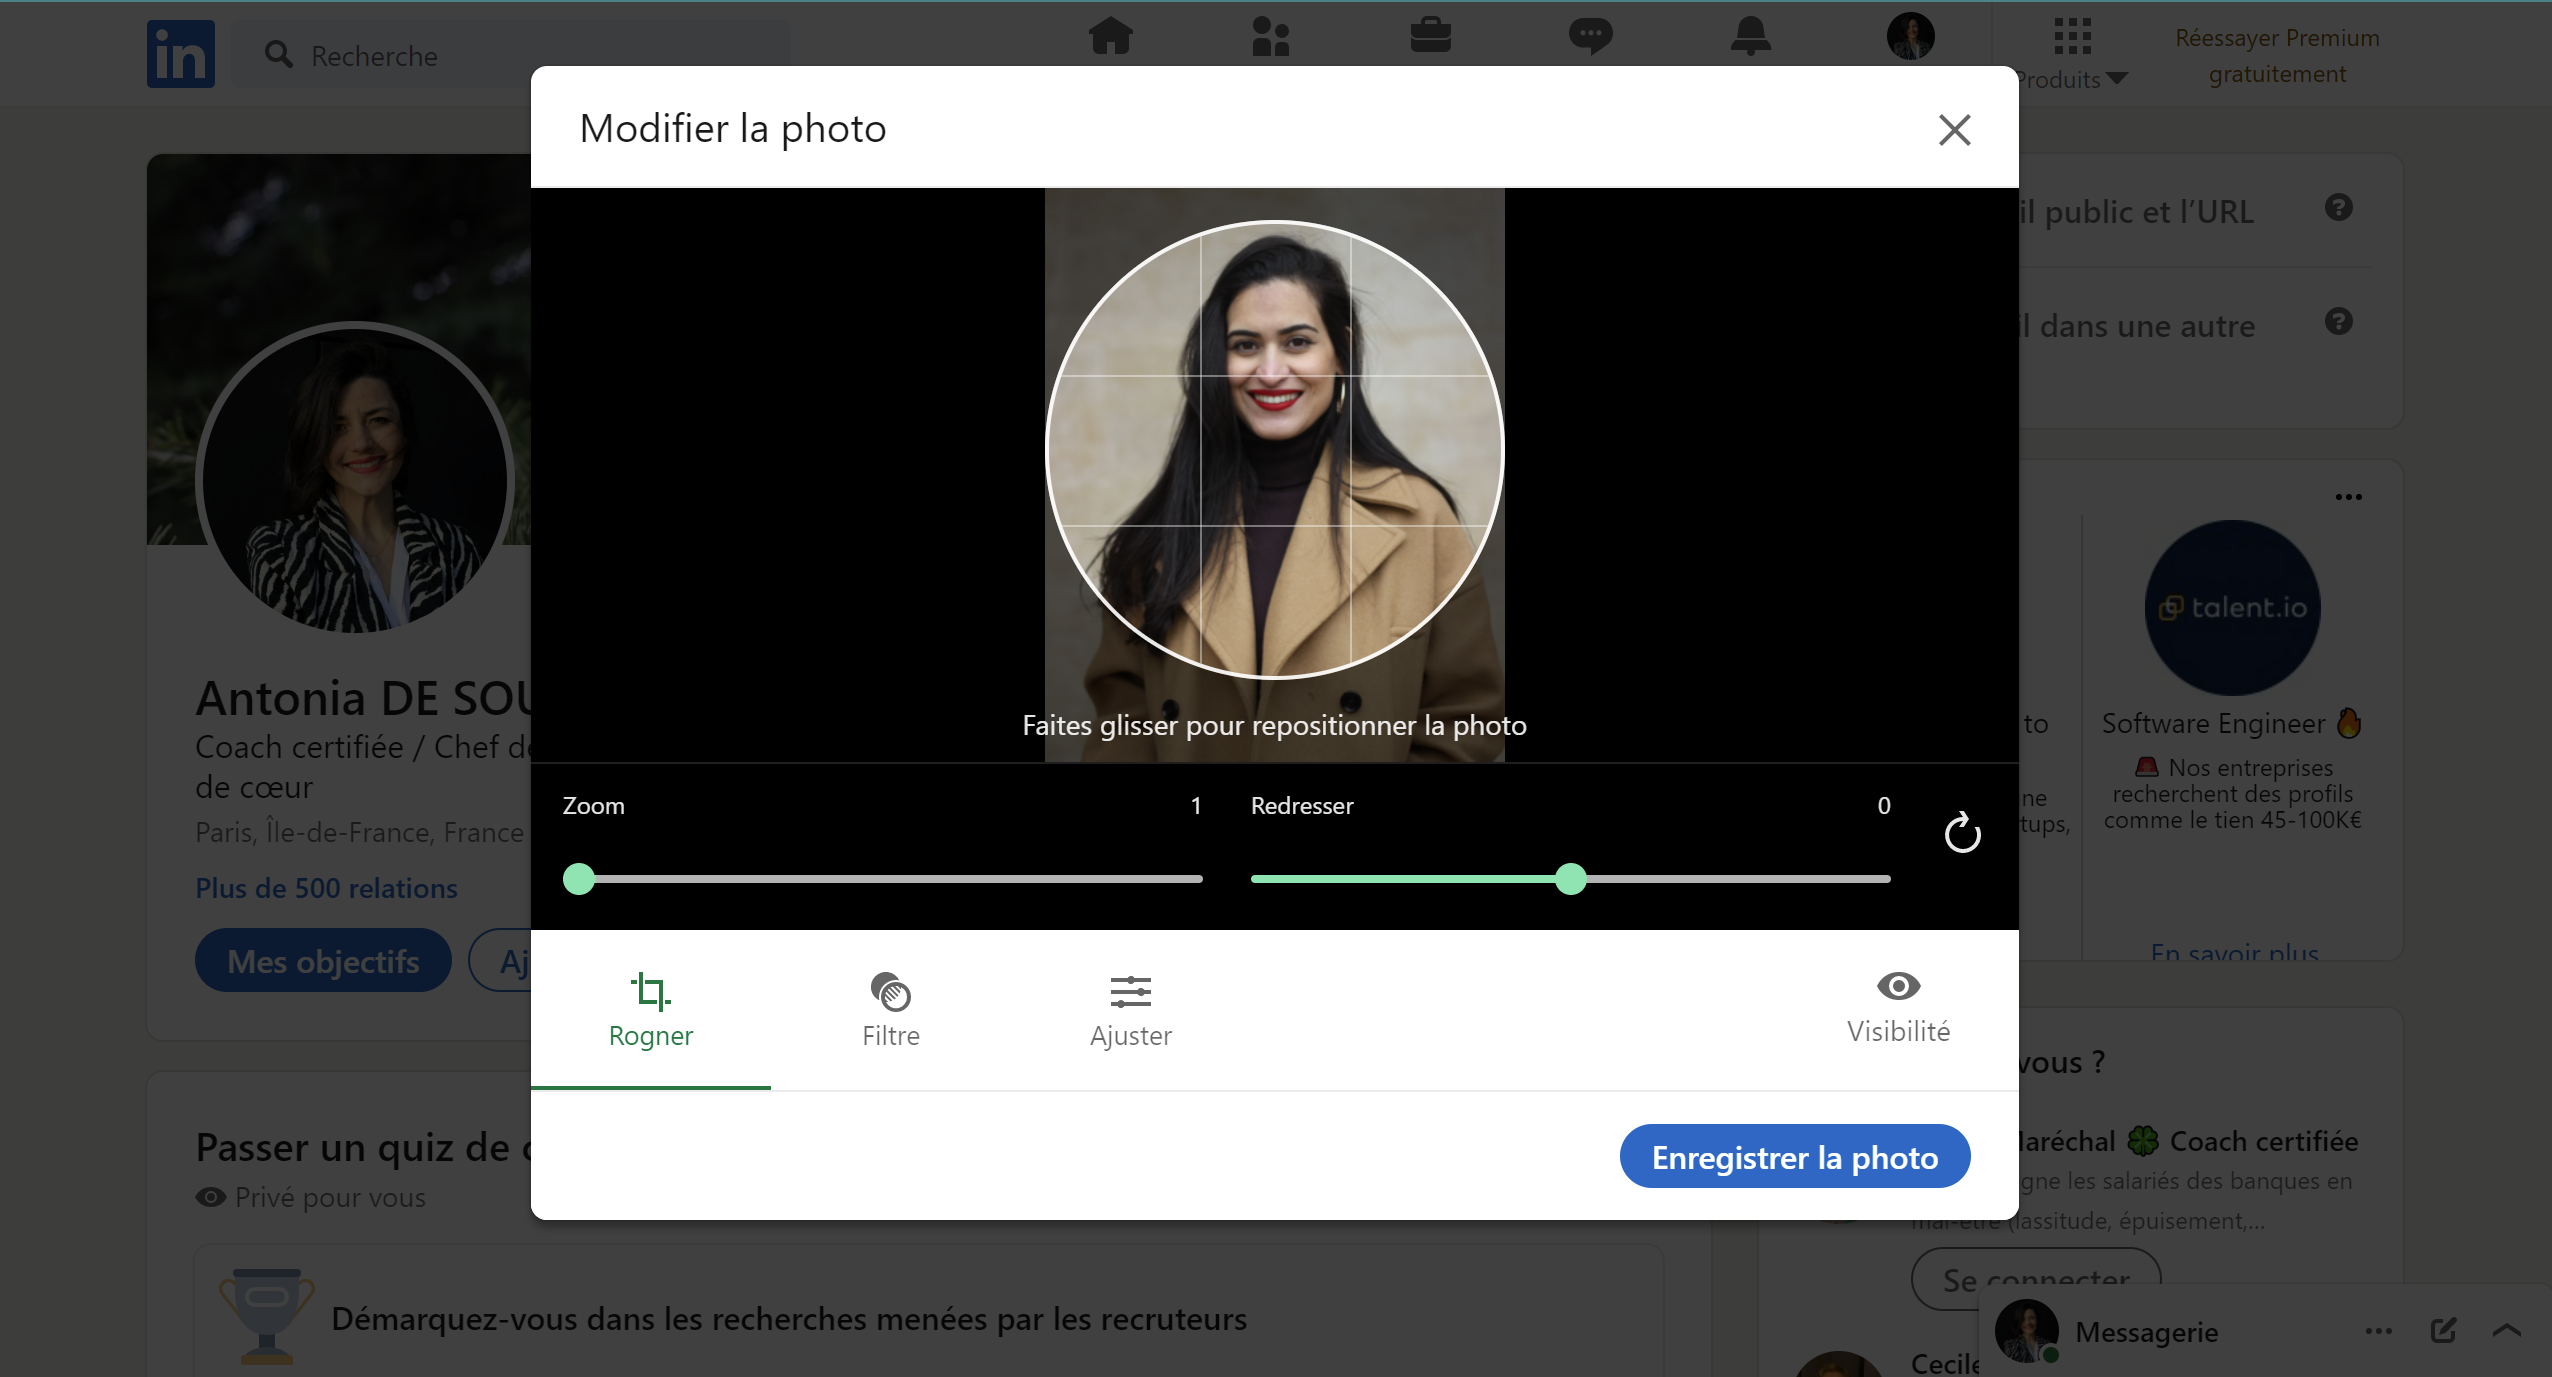Click the help icon beside public et l'URL
Image resolution: width=2552 pixels, height=1377 pixels.
point(2339,208)
